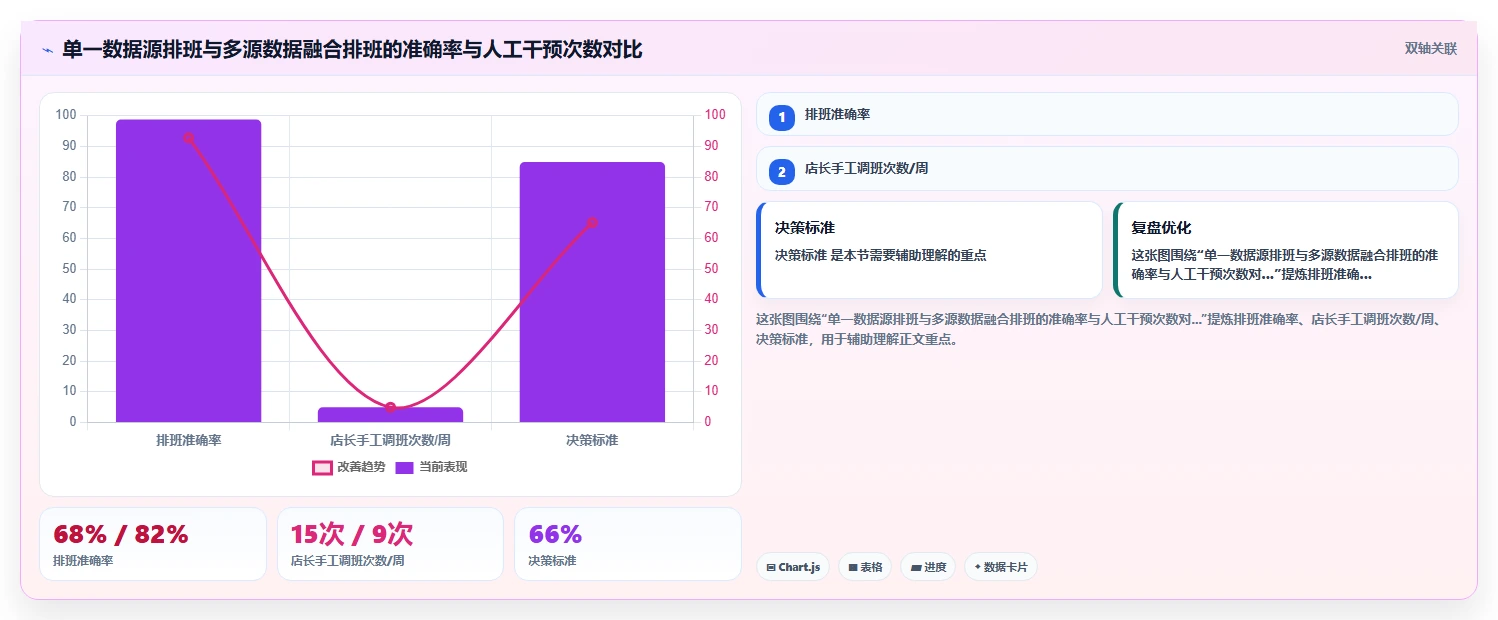Open the 复盘优化 info card
The height and width of the screenshot is (620, 1498).
1286,250
